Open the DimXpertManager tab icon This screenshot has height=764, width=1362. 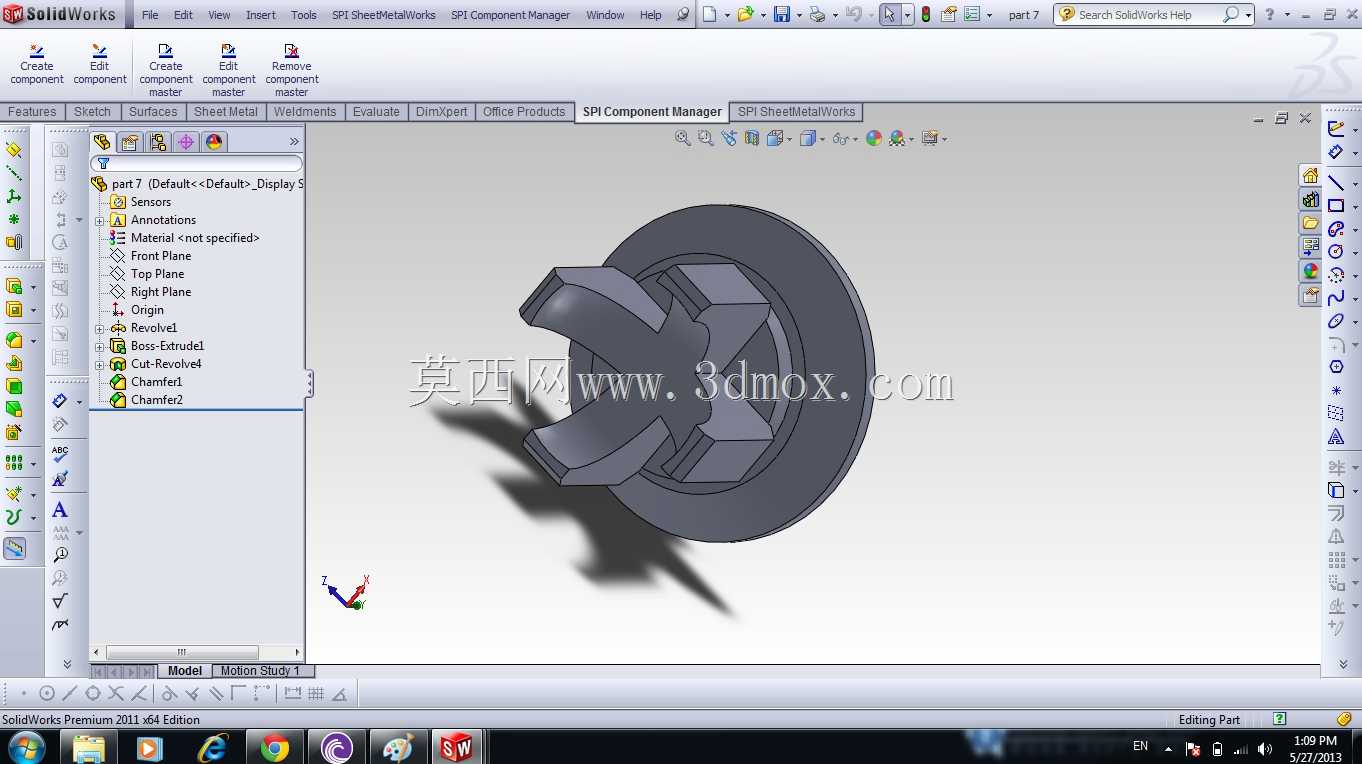click(x=186, y=142)
